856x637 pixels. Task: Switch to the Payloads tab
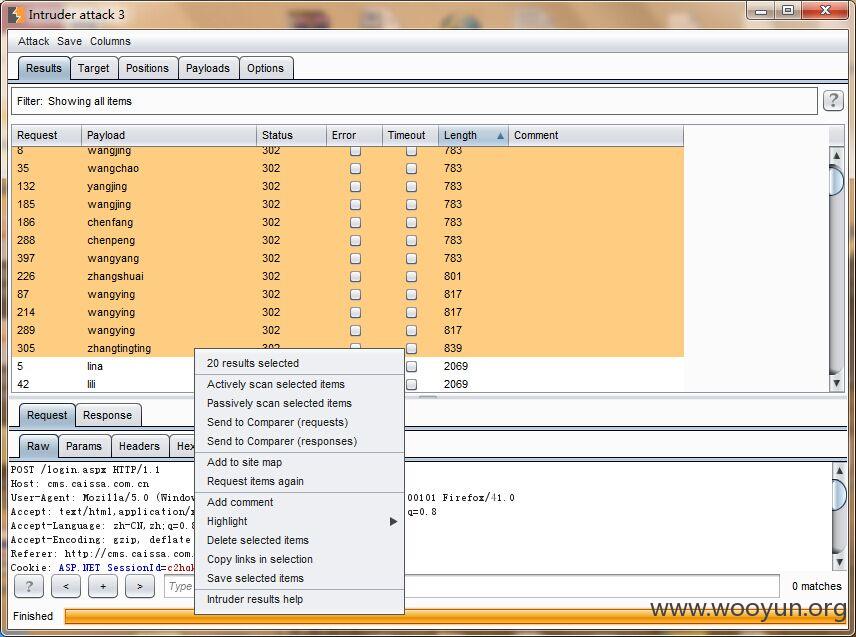[207, 68]
